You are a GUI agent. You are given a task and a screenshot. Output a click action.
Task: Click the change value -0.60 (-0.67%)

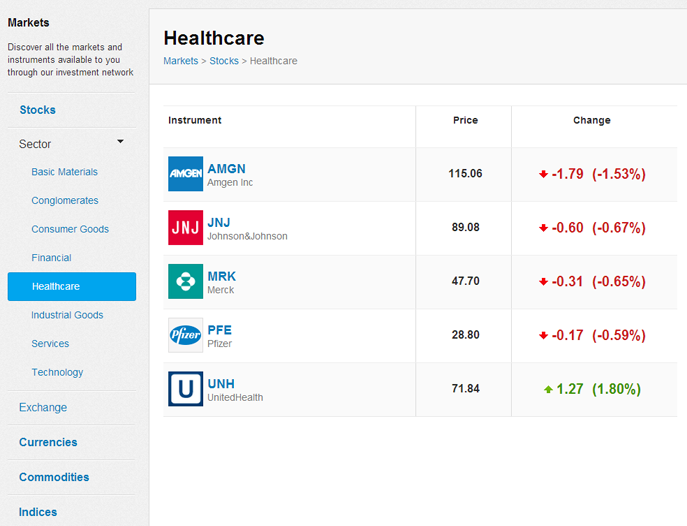tap(598, 228)
